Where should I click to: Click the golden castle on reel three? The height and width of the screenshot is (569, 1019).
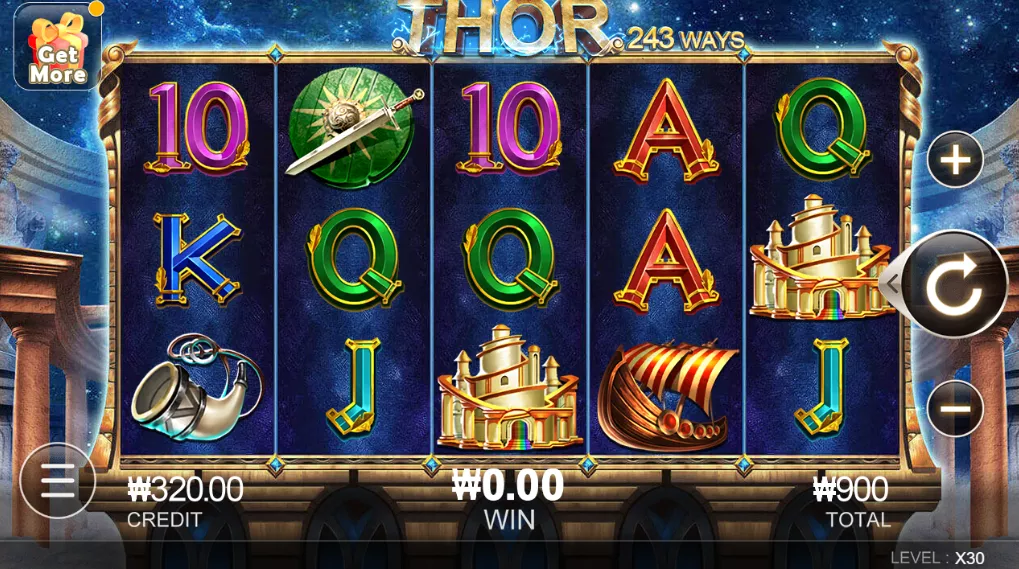tap(509, 388)
